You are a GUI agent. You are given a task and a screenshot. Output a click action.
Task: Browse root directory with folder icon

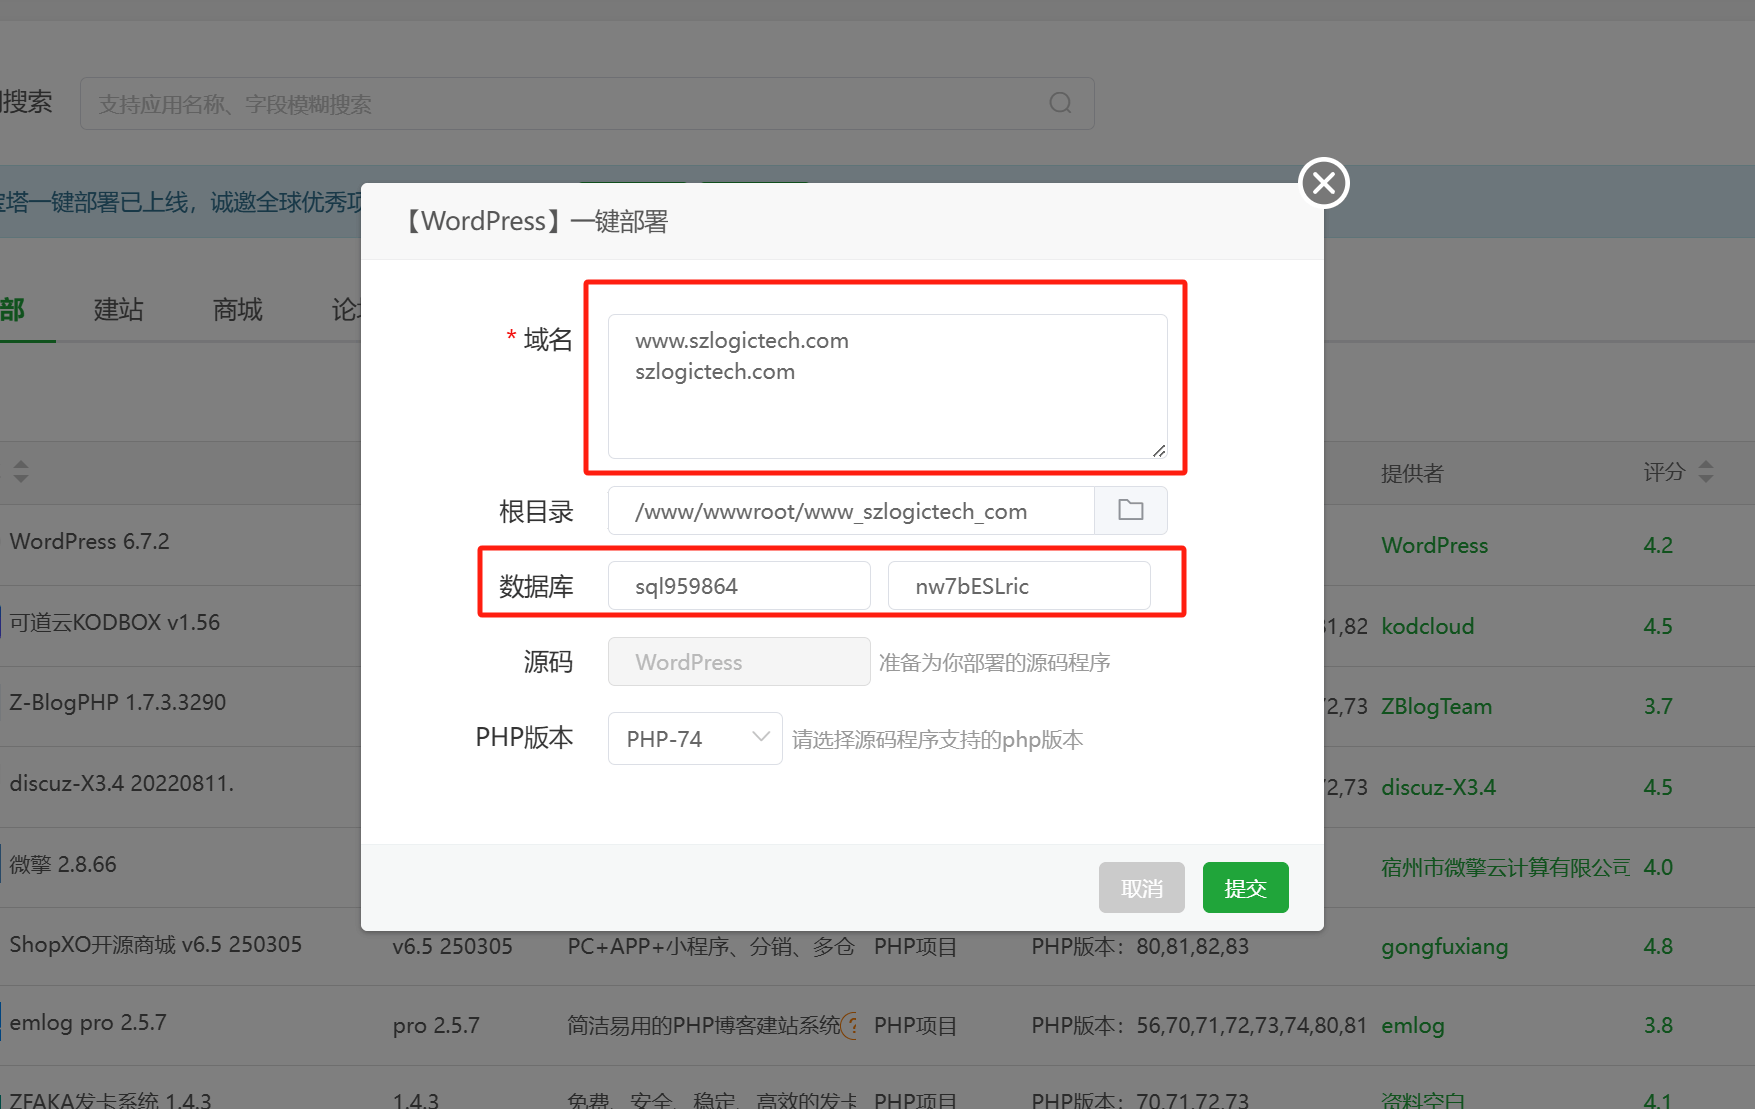coord(1131,510)
